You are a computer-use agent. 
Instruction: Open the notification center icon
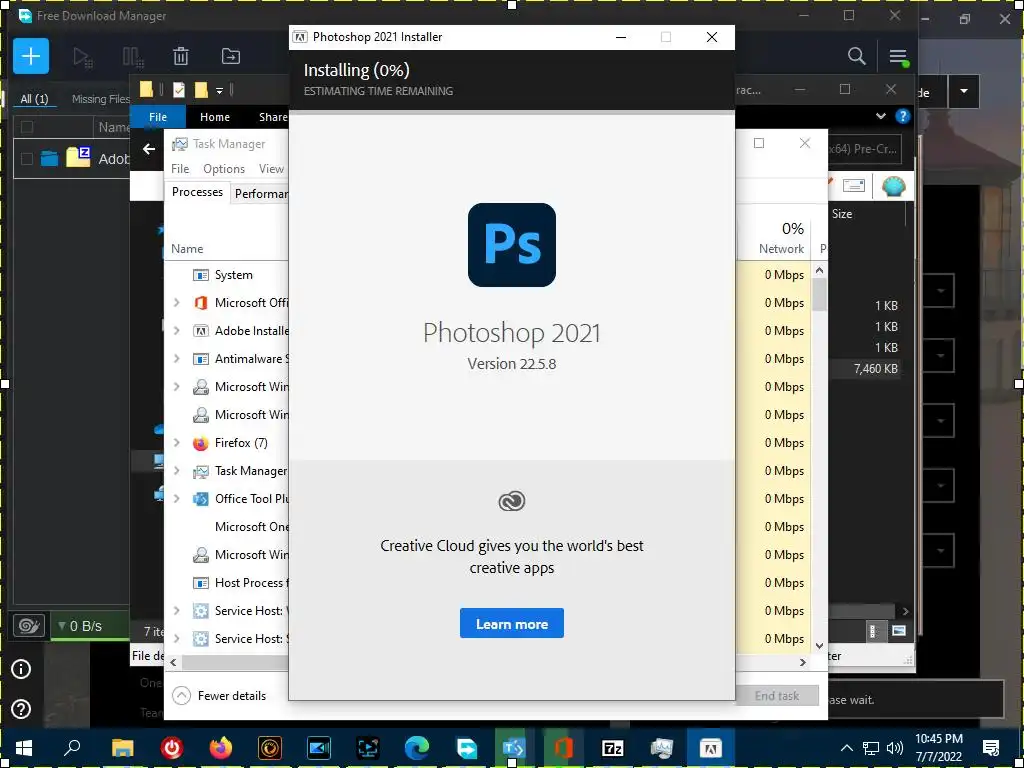[x=991, y=748]
